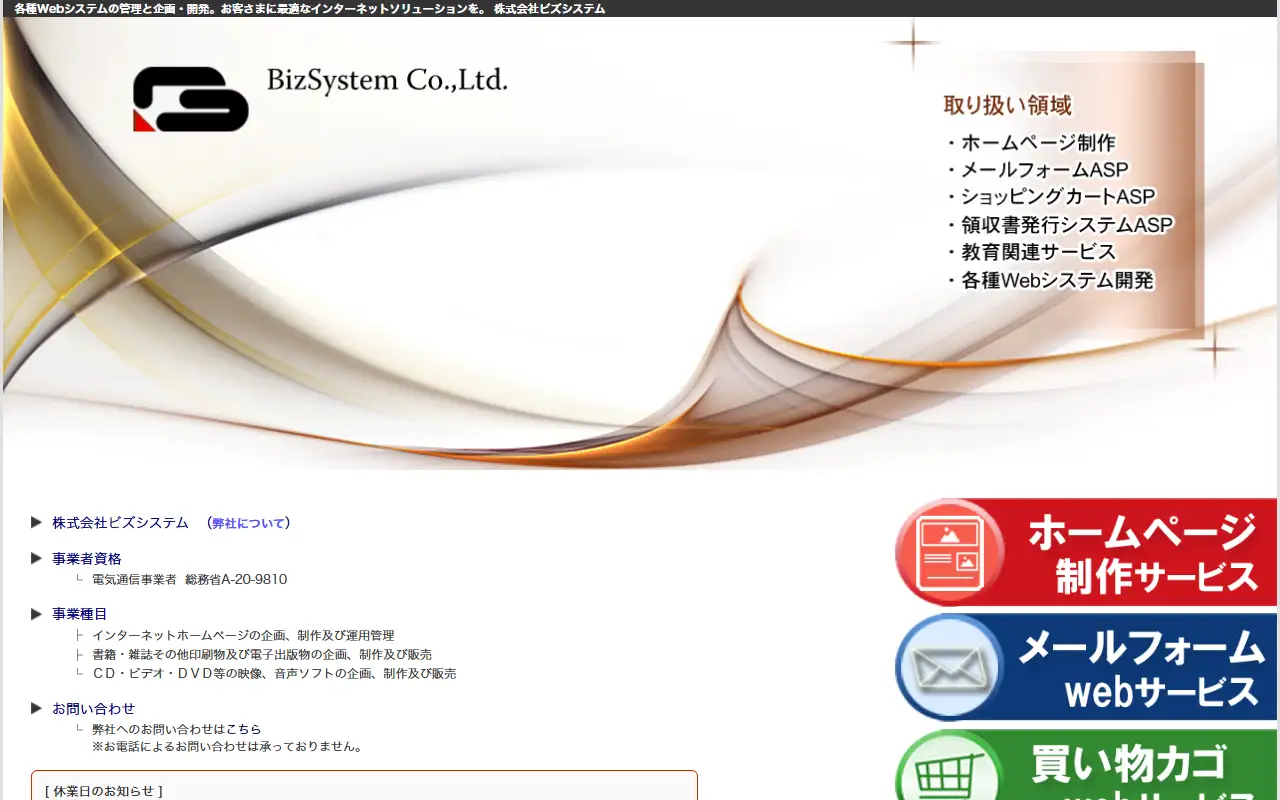
Task: Click the ※お電話によるお問い合わせ notice text
Action: (x=229, y=747)
